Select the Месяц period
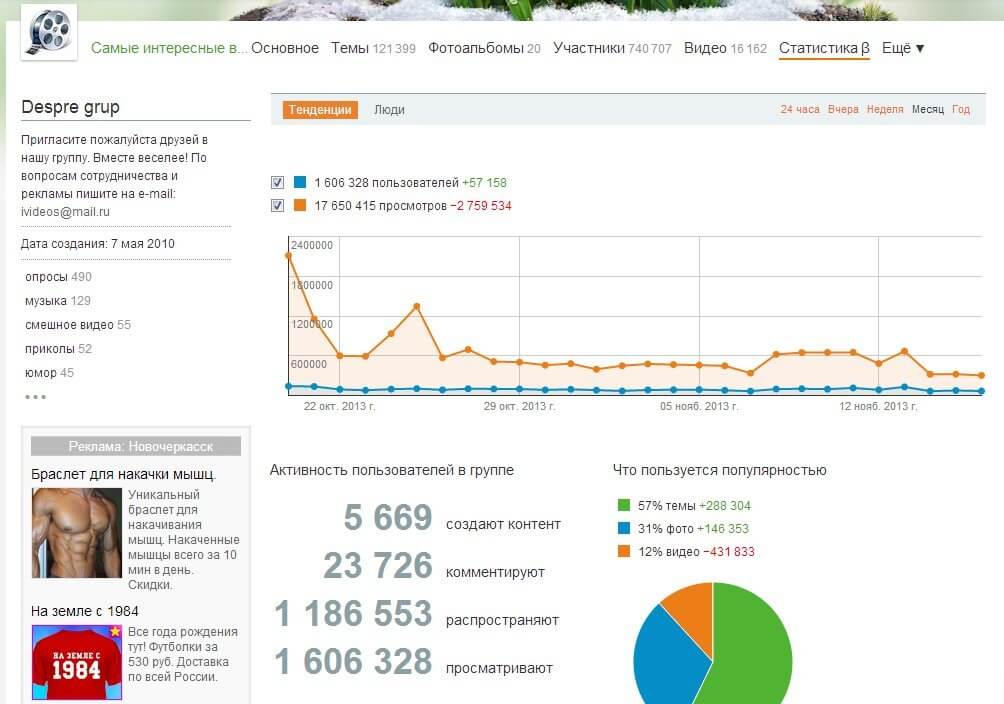The height and width of the screenshot is (704, 1004). click(928, 110)
